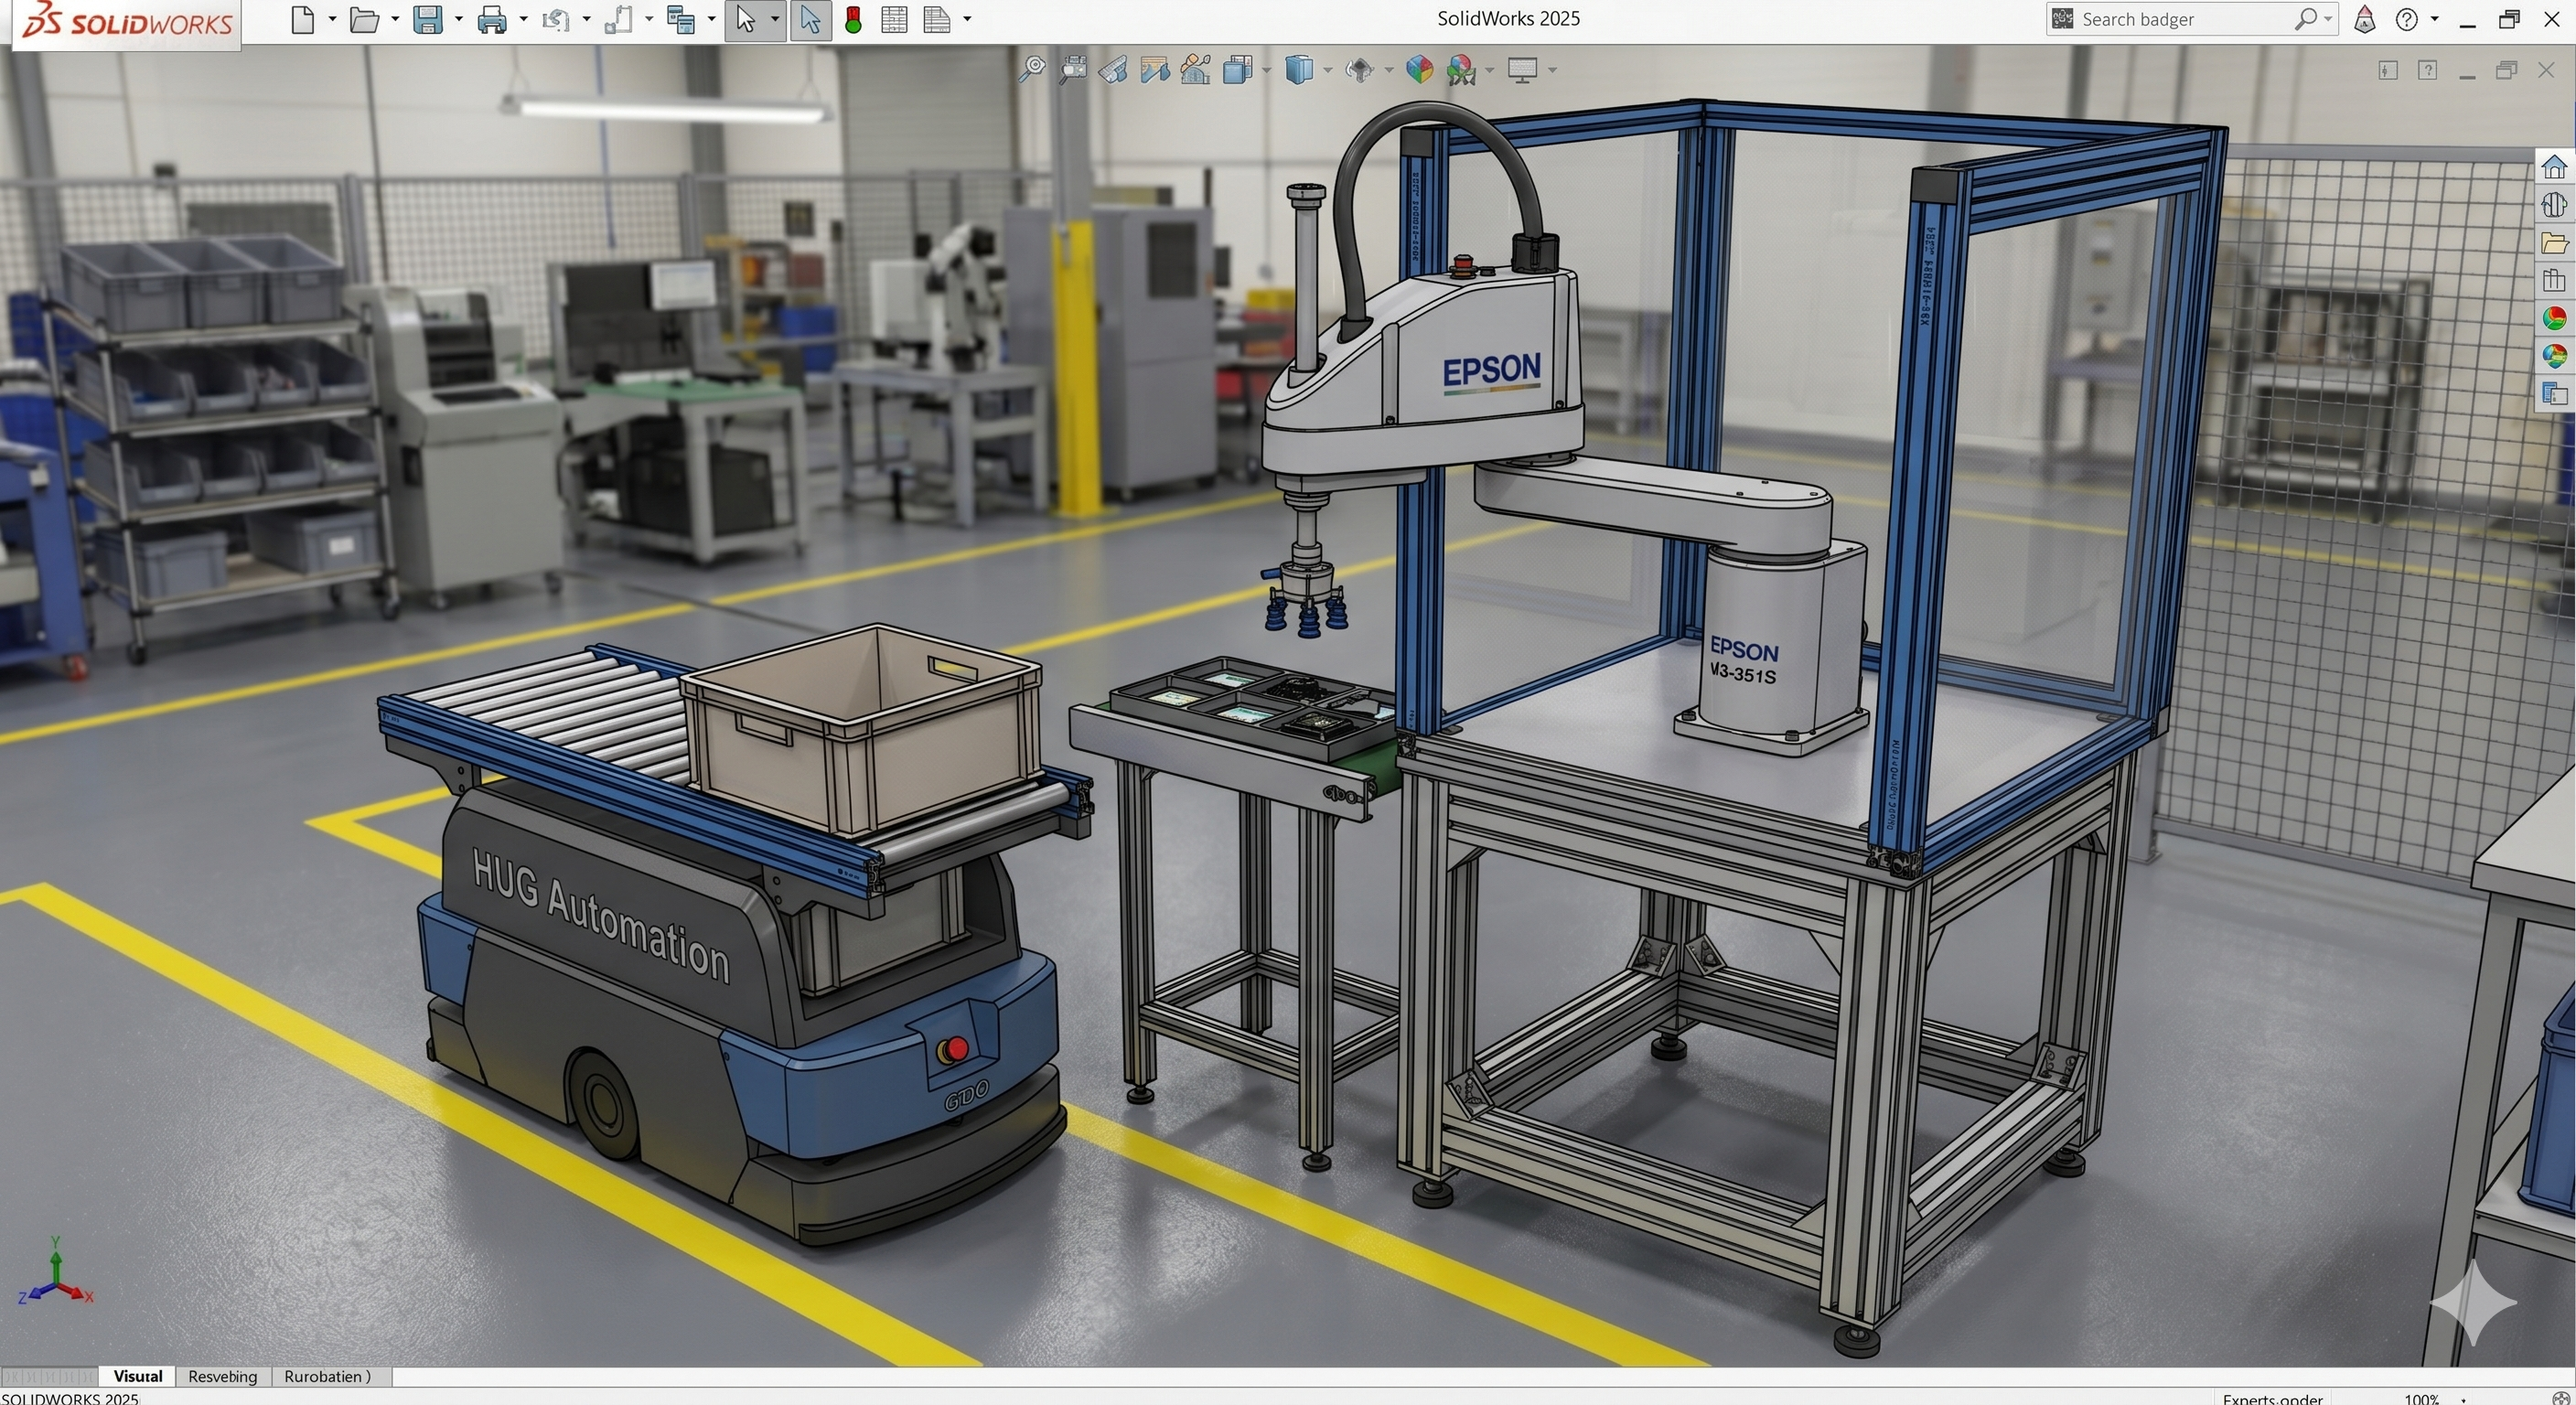Expand the Apply Scene dropdown arrow

tap(1490, 70)
